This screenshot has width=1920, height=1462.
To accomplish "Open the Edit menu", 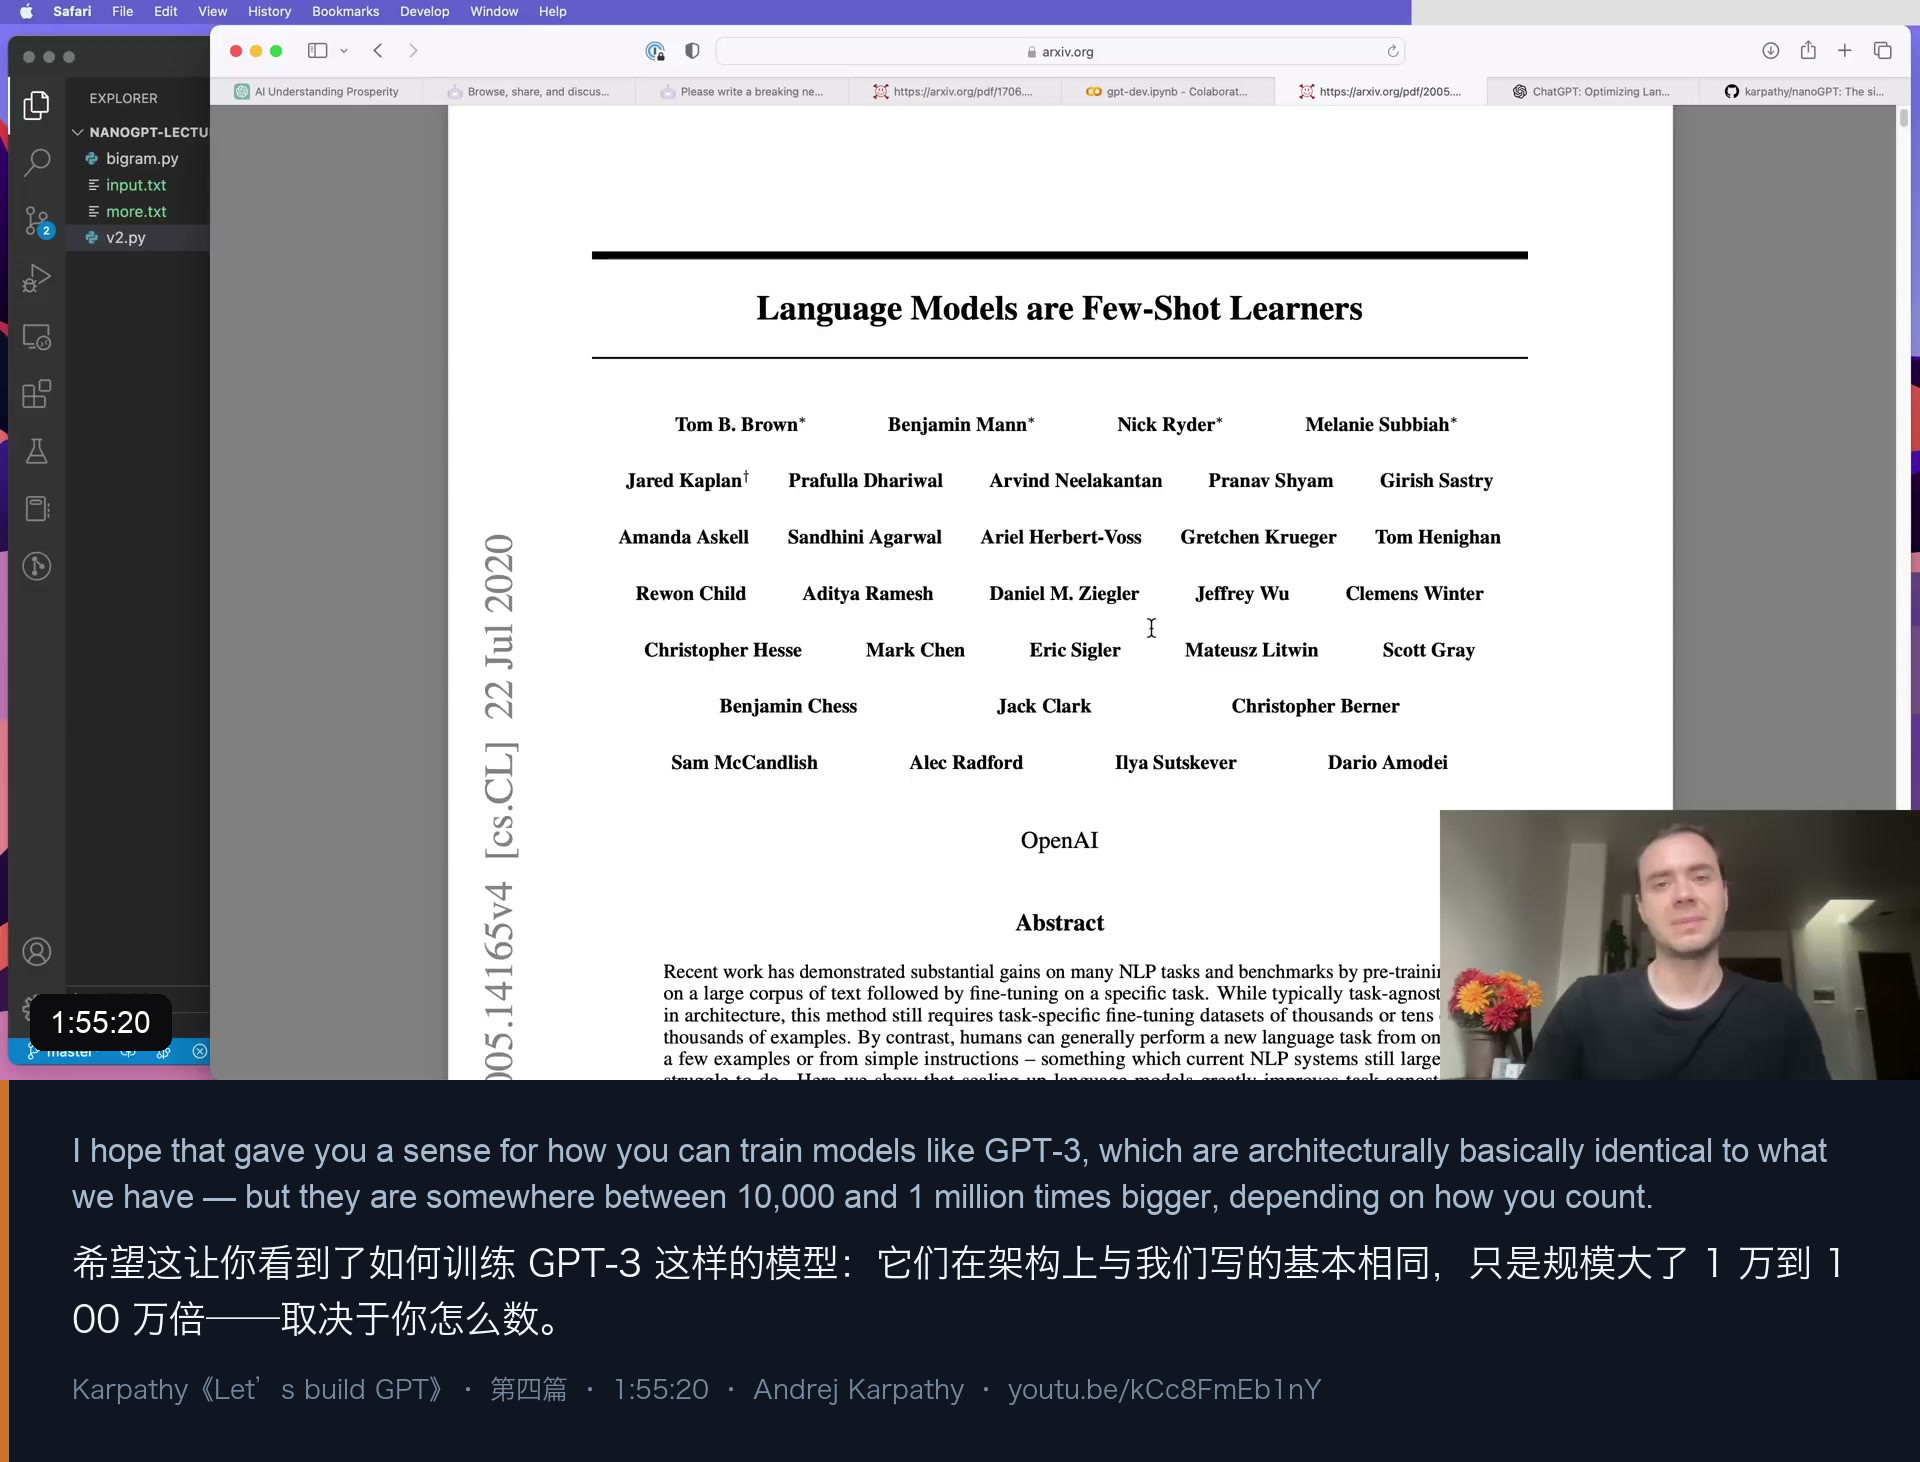I will pos(166,12).
